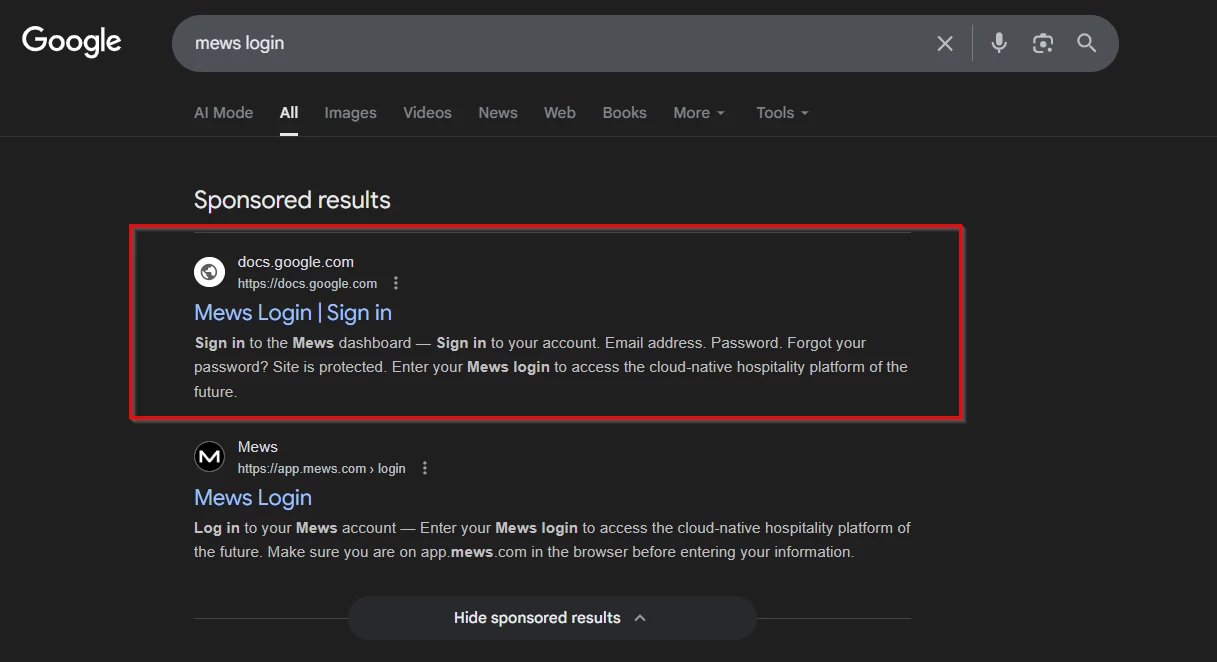Click the magnifying glass search button

point(1086,43)
